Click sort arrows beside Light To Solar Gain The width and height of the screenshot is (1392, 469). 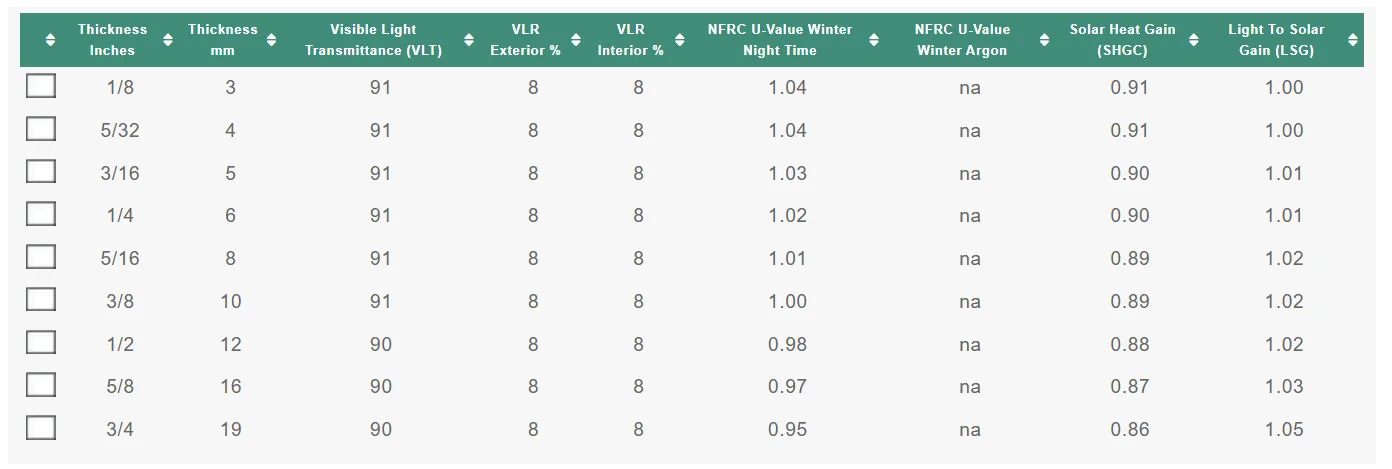1353,40
